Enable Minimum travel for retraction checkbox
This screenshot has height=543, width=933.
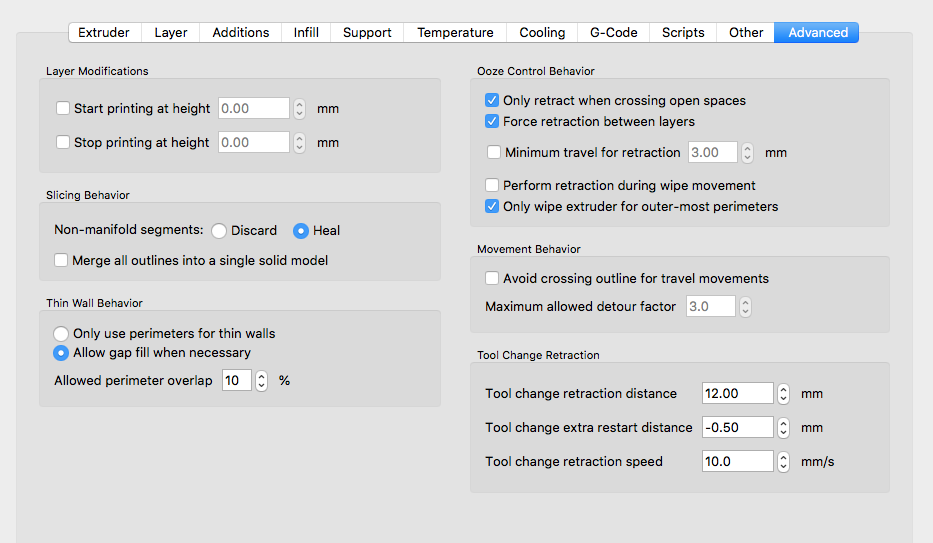pos(494,152)
